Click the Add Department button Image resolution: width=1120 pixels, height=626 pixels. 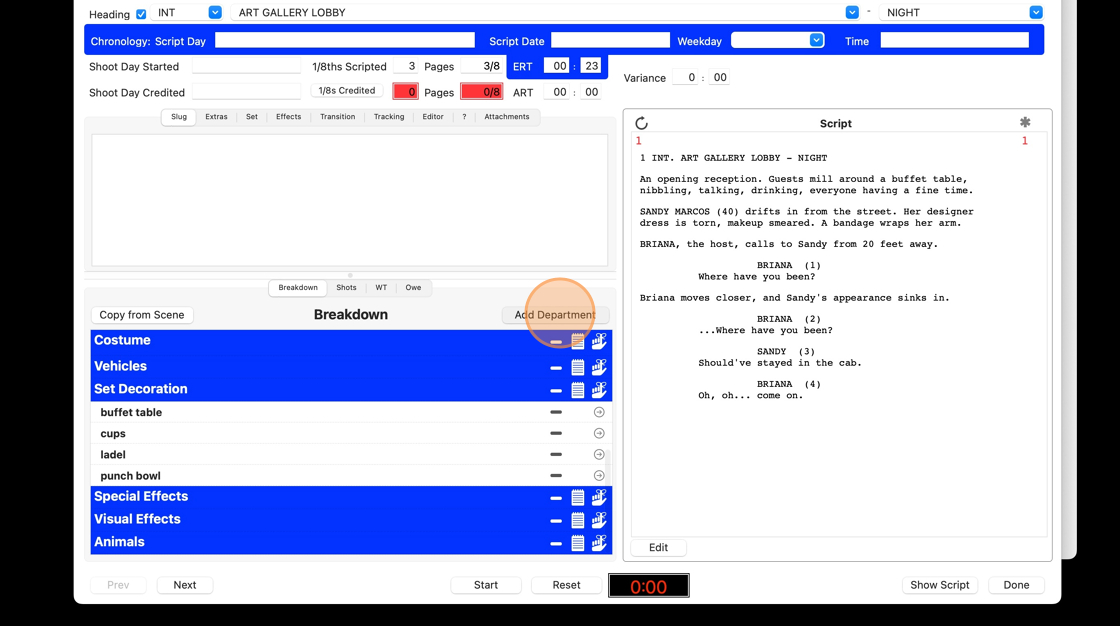point(555,314)
